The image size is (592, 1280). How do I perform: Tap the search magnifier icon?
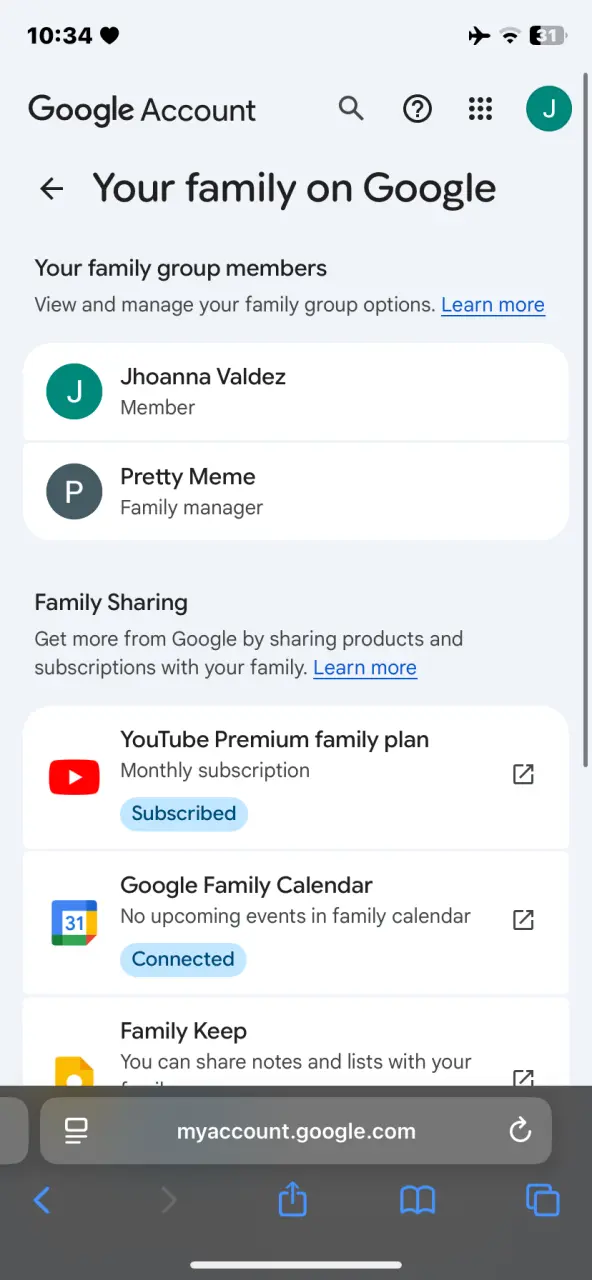351,108
